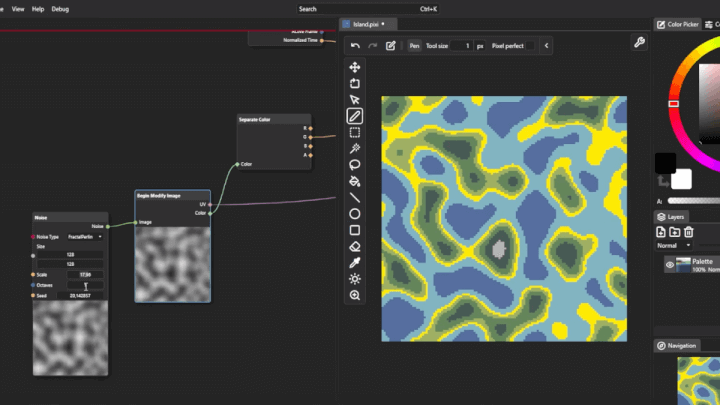Click the Redo arrow

[372, 45]
